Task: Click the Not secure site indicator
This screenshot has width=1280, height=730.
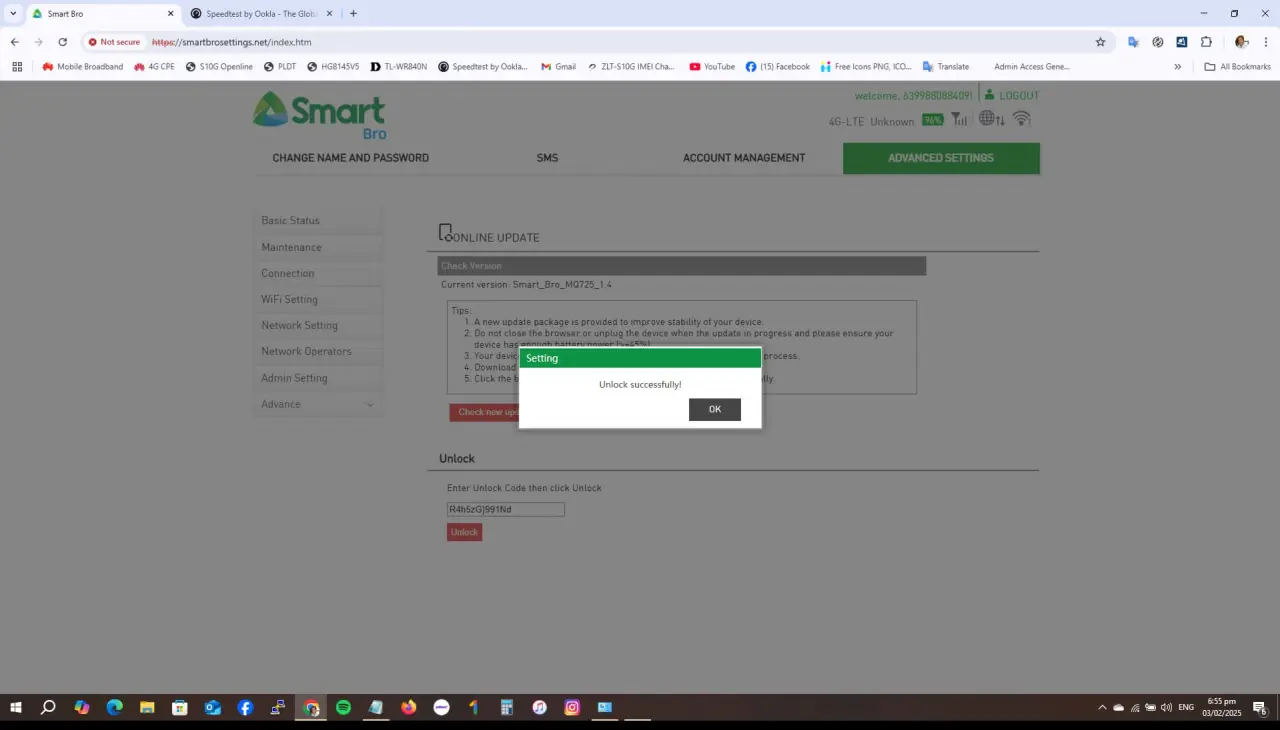Action: tap(114, 42)
